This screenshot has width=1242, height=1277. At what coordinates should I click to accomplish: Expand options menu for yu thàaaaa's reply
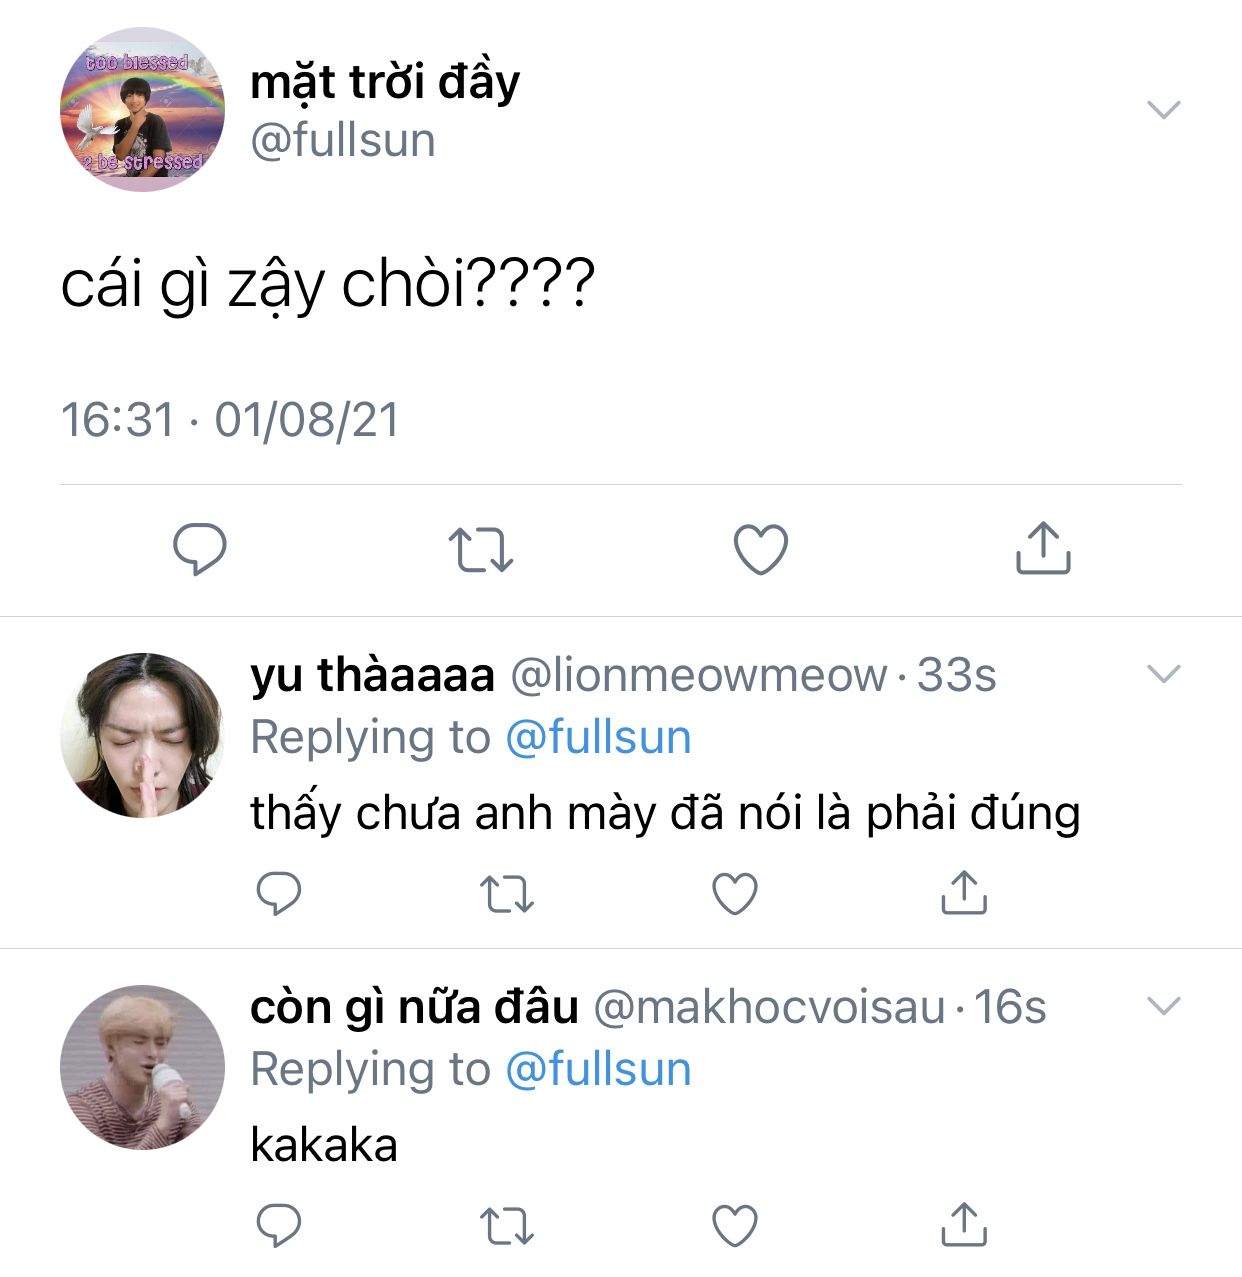click(1164, 674)
